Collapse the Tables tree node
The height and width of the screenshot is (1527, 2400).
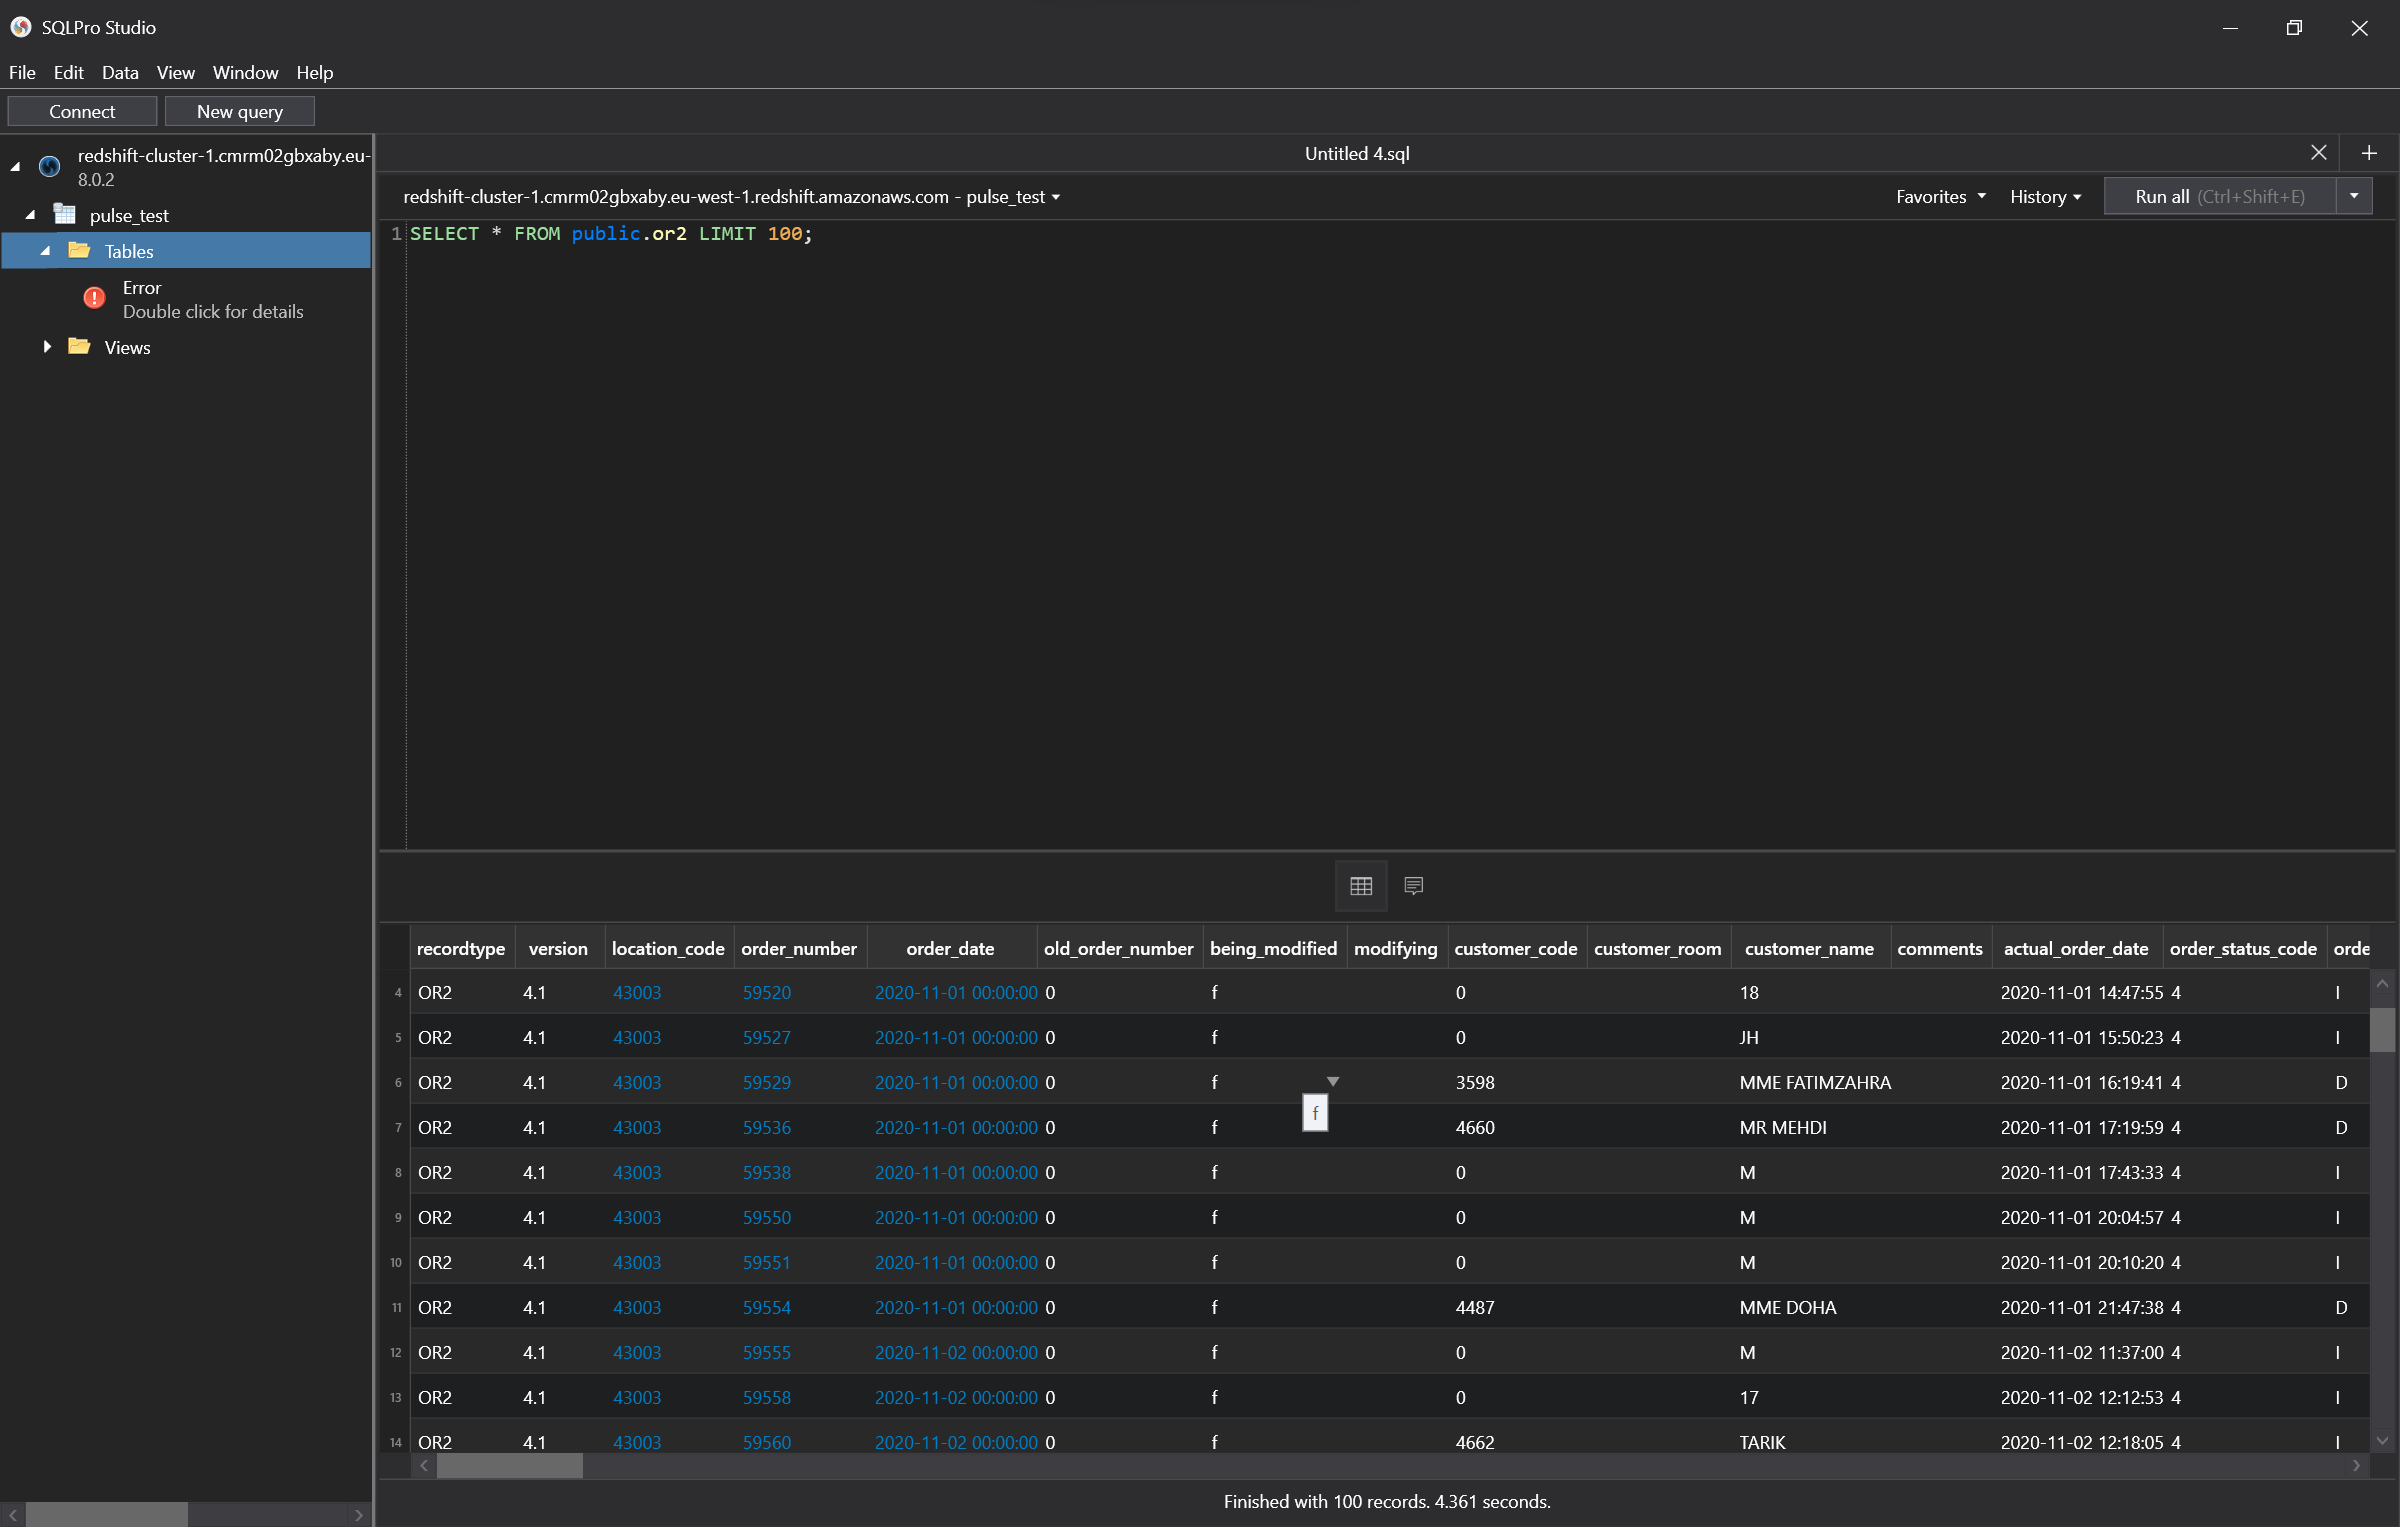coord(44,250)
